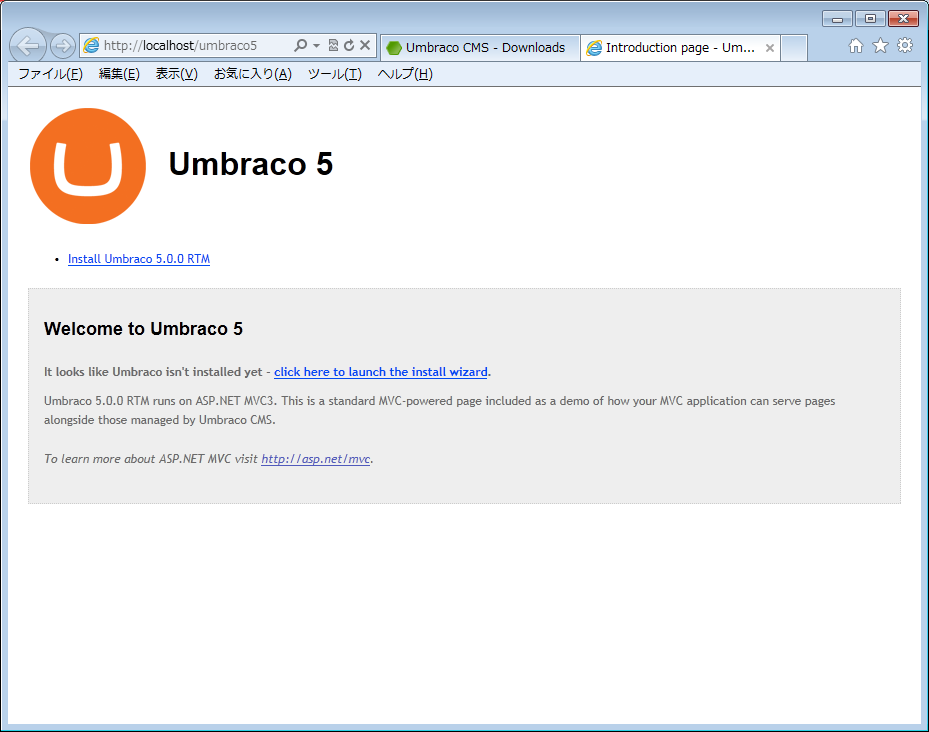Visit the http://asp.net/mvc link
This screenshot has height=732, width=929.
coord(315,459)
